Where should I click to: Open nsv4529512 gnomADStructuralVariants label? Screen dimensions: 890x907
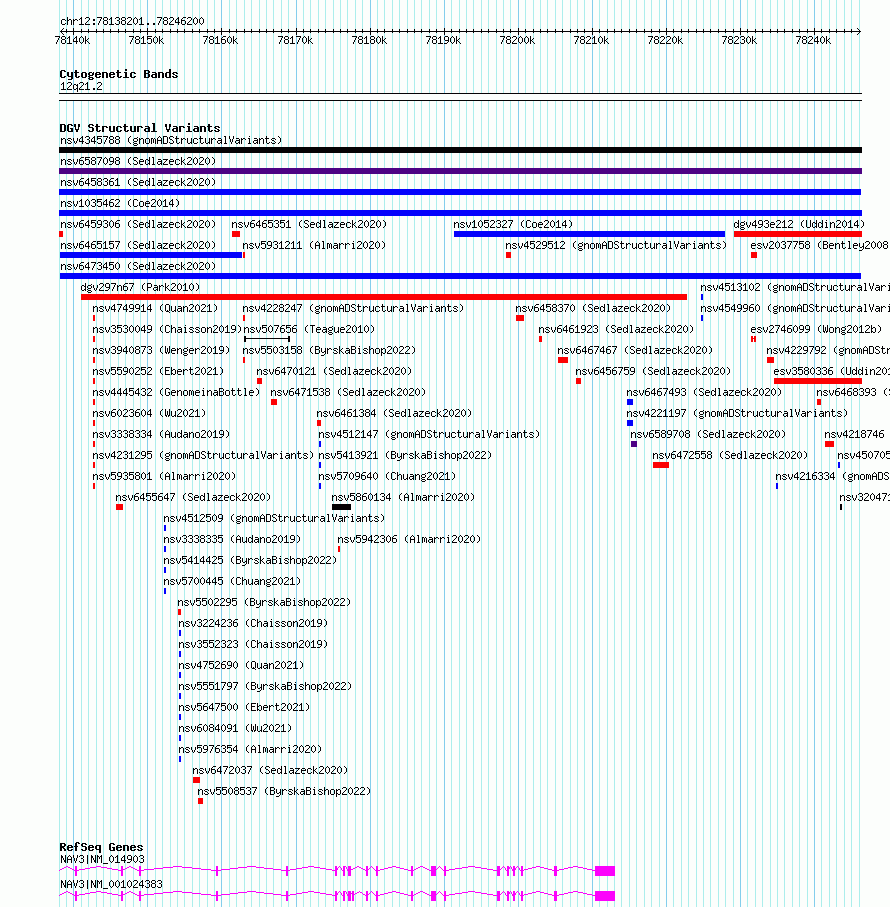pos(616,245)
